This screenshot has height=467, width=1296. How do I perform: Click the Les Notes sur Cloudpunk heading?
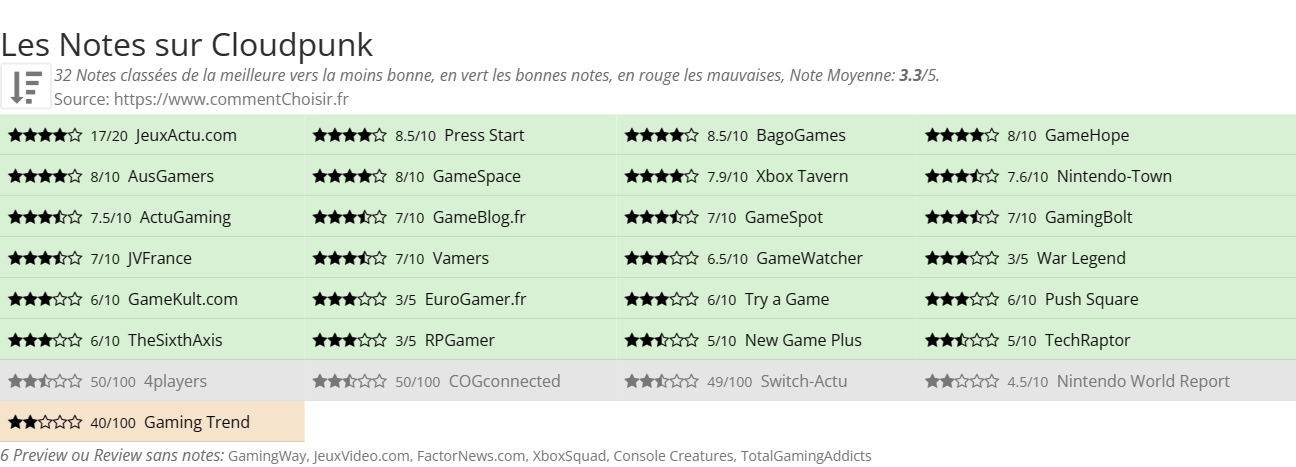point(187,44)
